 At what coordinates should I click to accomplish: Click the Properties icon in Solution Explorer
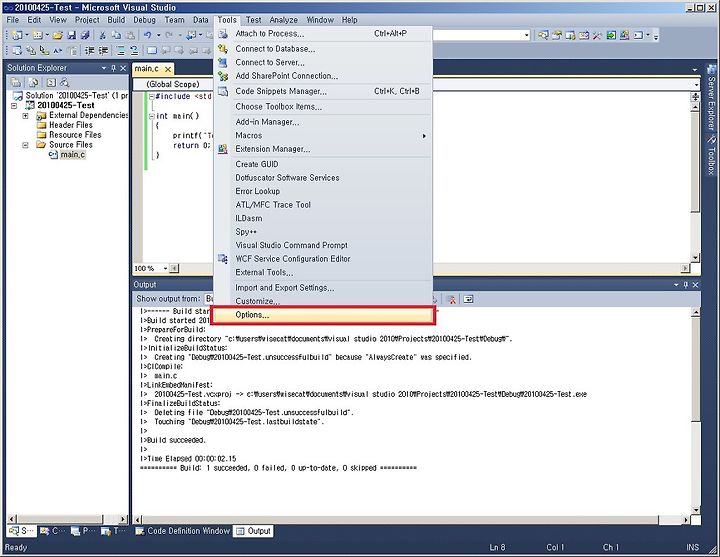(x=16, y=82)
